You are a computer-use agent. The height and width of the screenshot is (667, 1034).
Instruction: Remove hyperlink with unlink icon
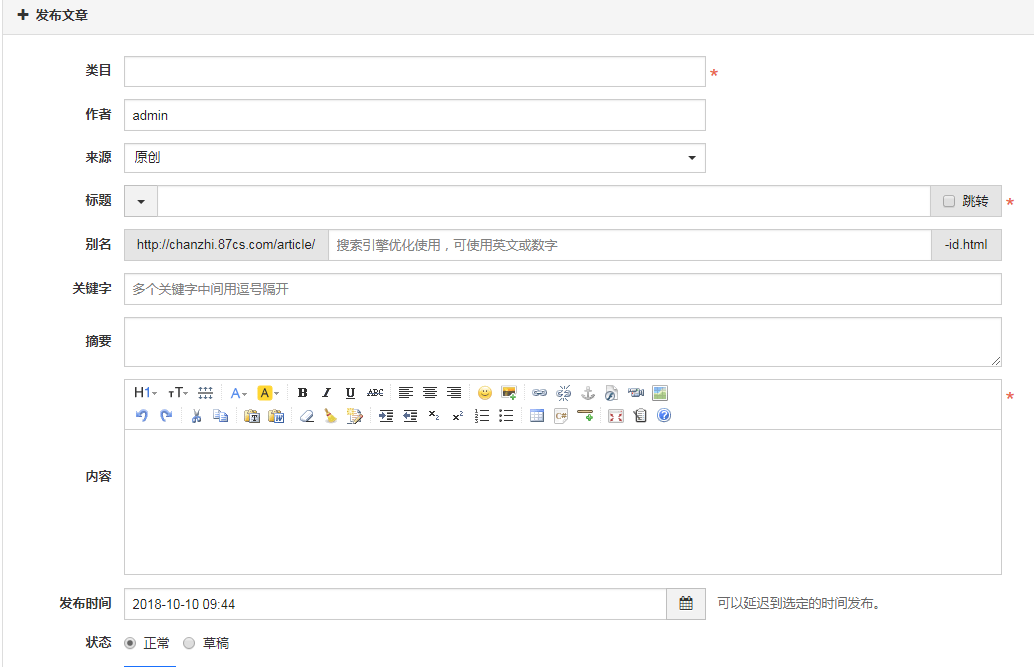pyautogui.click(x=563, y=393)
